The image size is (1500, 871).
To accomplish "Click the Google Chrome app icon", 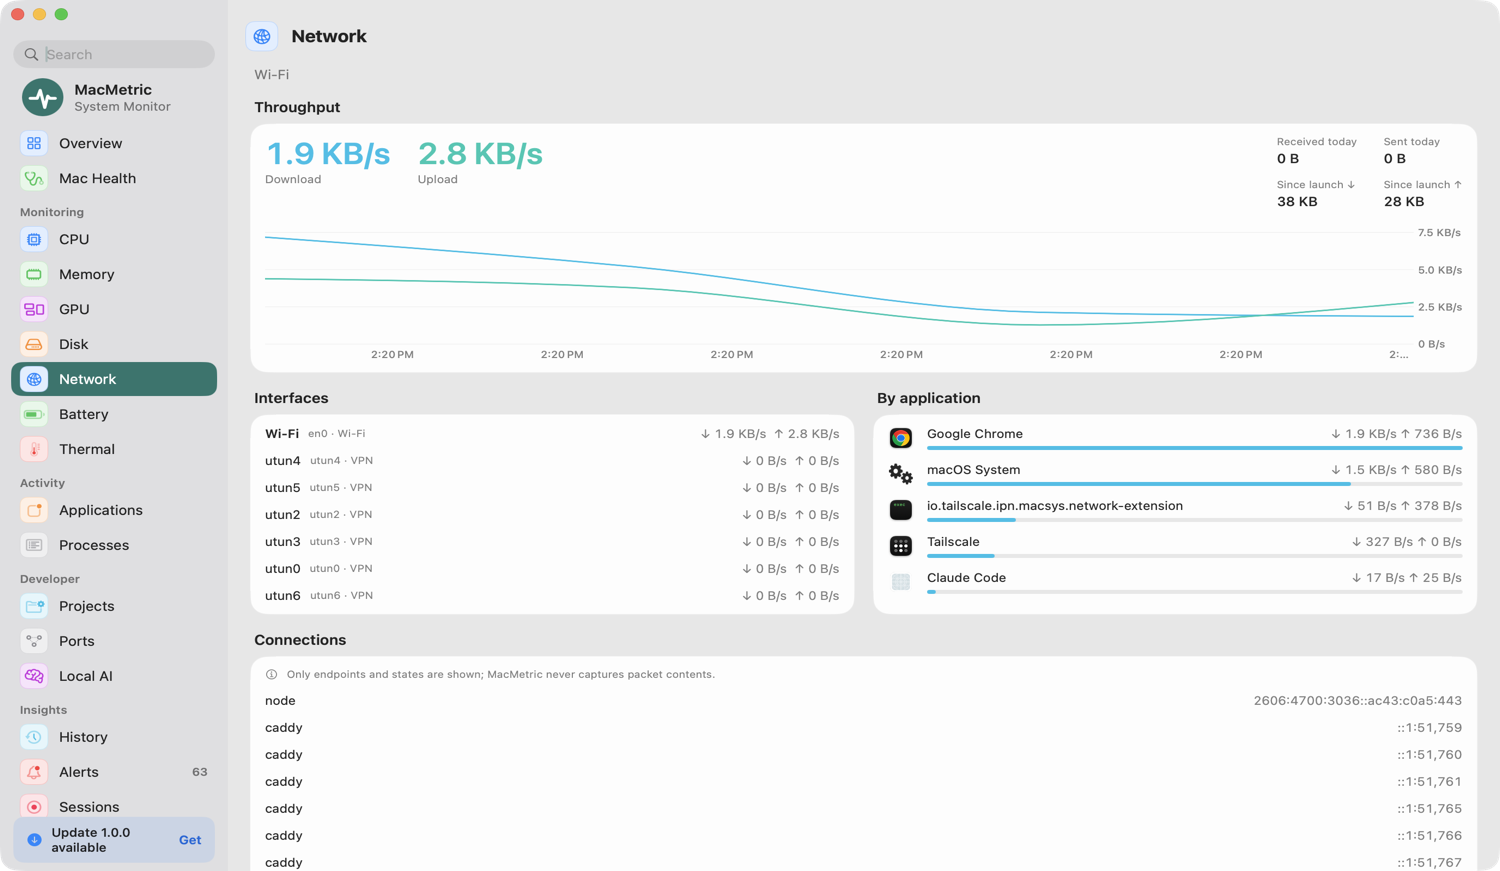I will [x=901, y=438].
